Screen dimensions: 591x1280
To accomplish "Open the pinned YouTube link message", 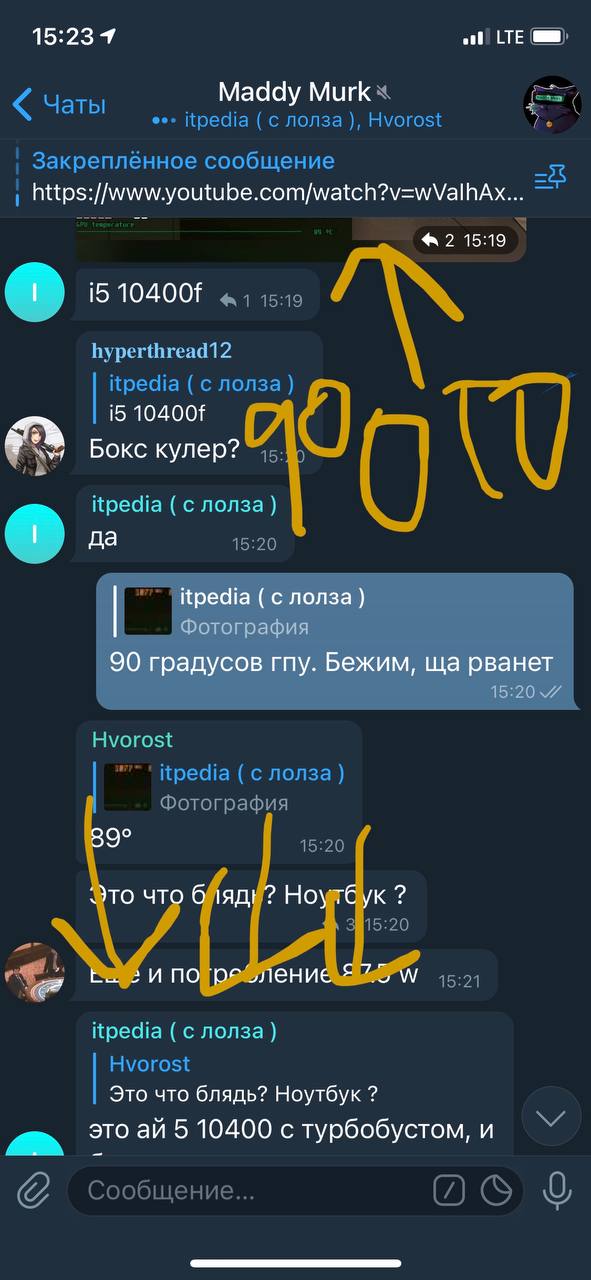I will click(x=278, y=177).
